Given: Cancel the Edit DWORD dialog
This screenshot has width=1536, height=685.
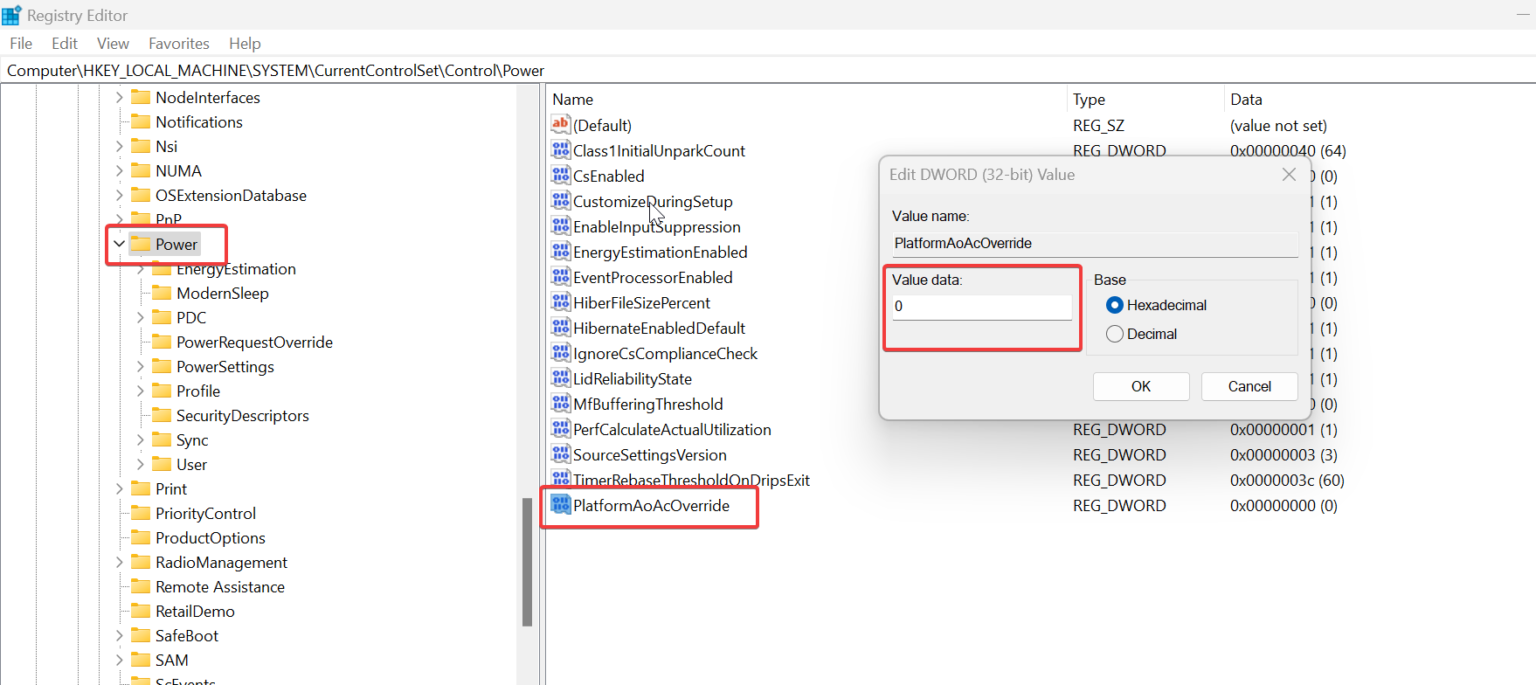Looking at the screenshot, I should [x=1249, y=386].
